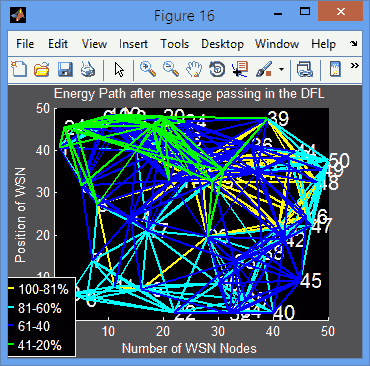The width and height of the screenshot is (370, 366).
Task: Click node label 42 in the plot
Action: click(x=295, y=240)
